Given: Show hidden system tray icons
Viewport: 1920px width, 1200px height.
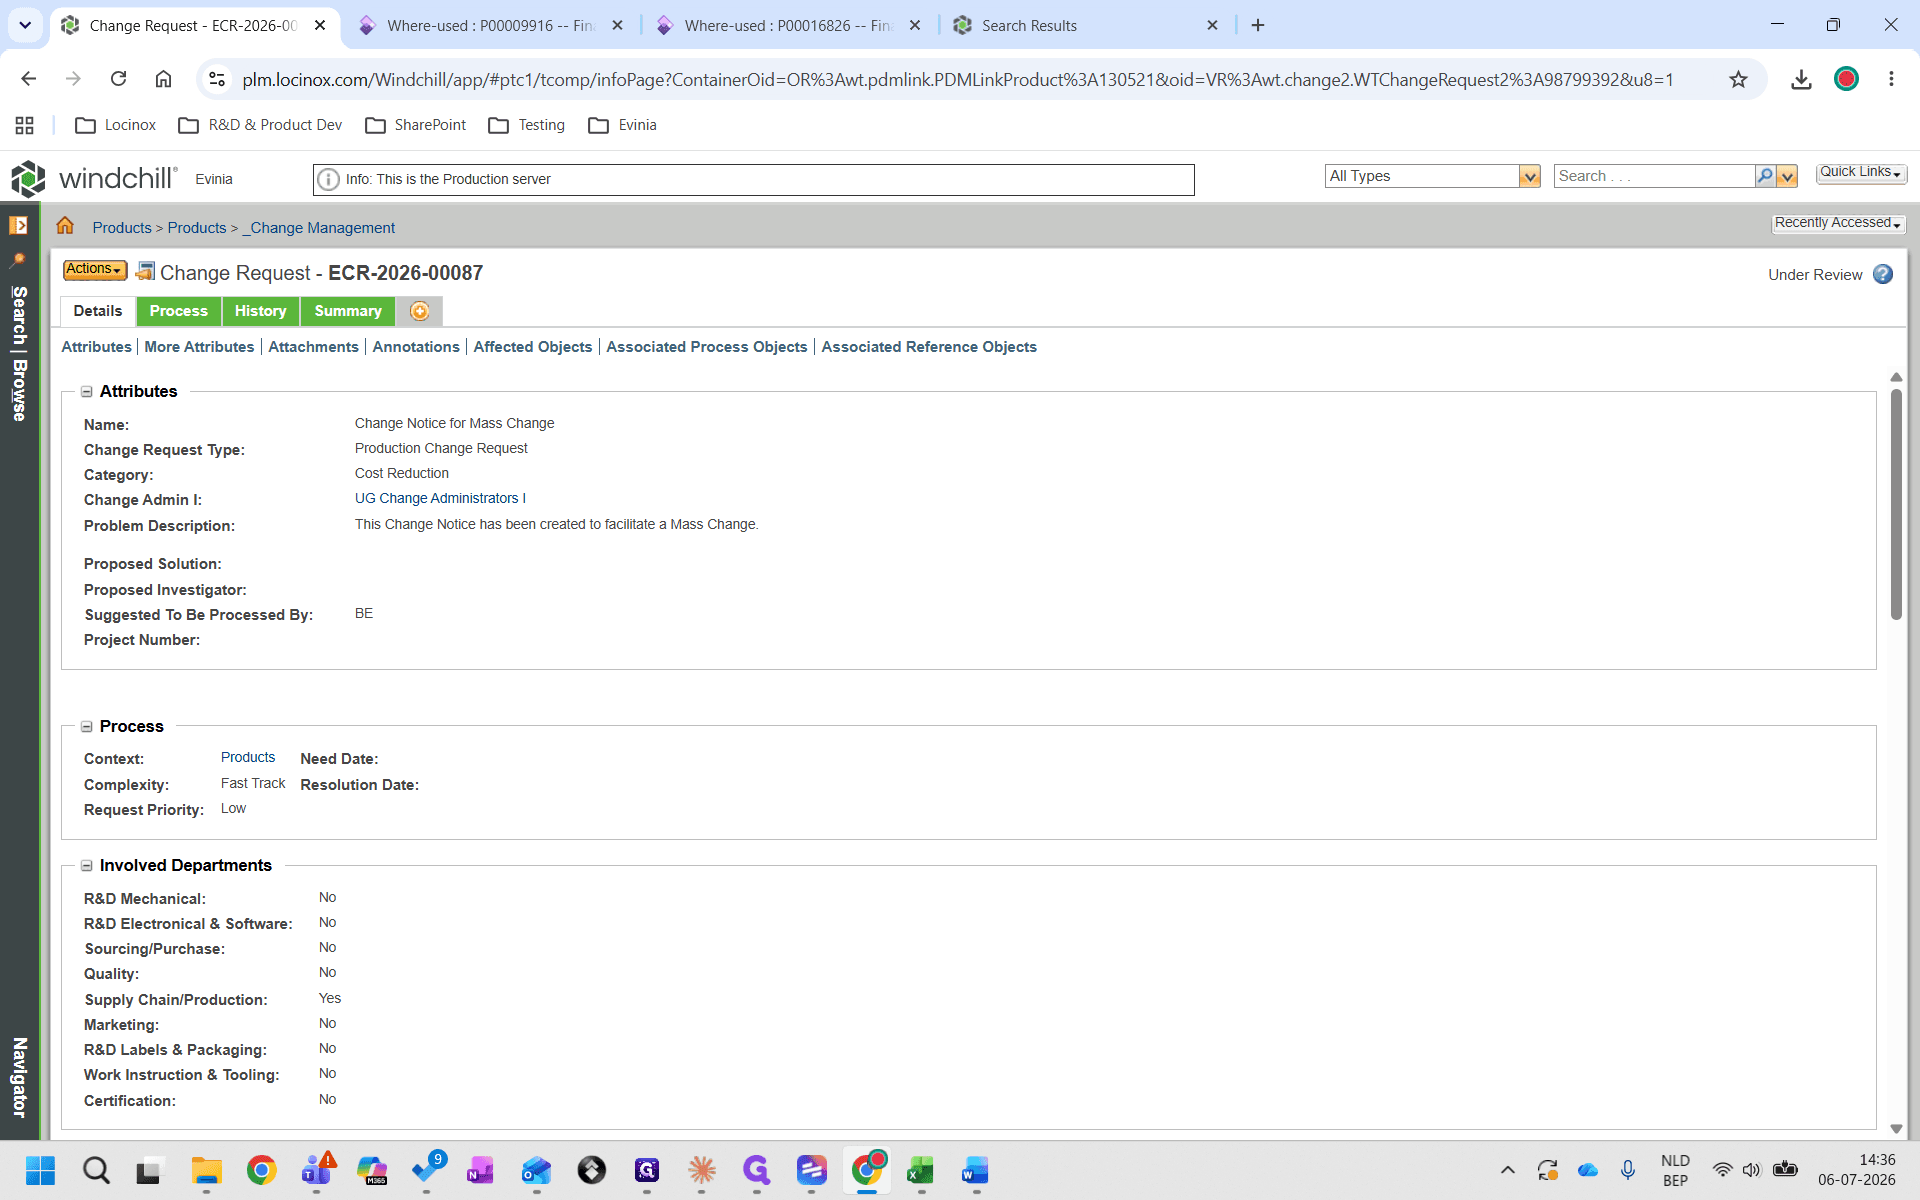Looking at the screenshot, I should (1508, 1170).
